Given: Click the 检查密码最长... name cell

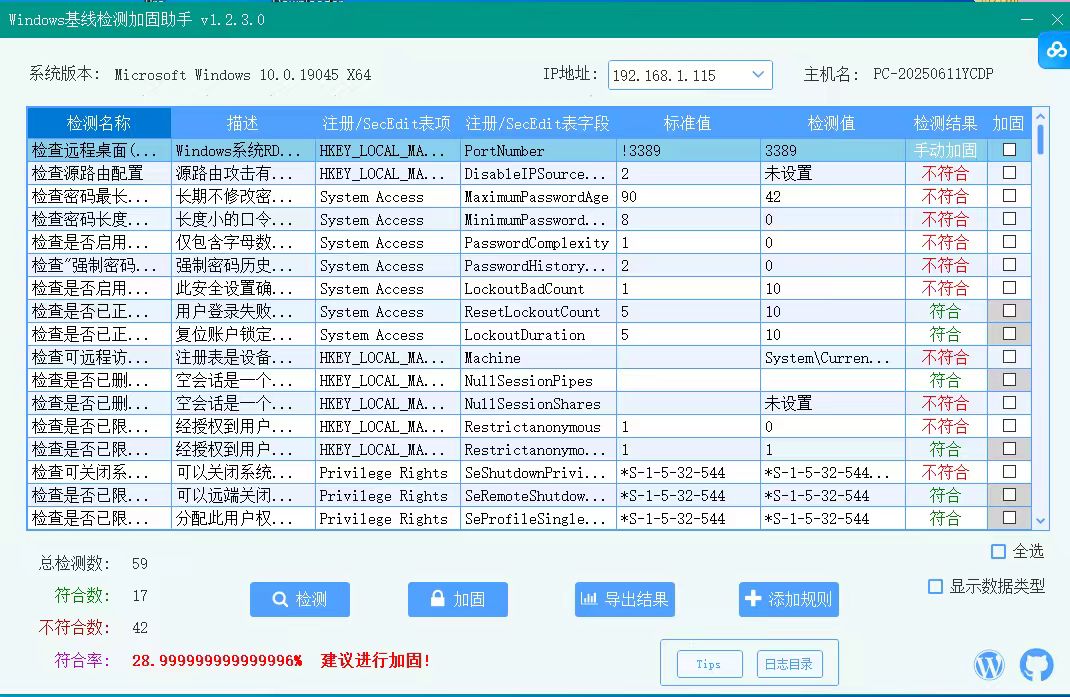Looking at the screenshot, I should [x=99, y=197].
